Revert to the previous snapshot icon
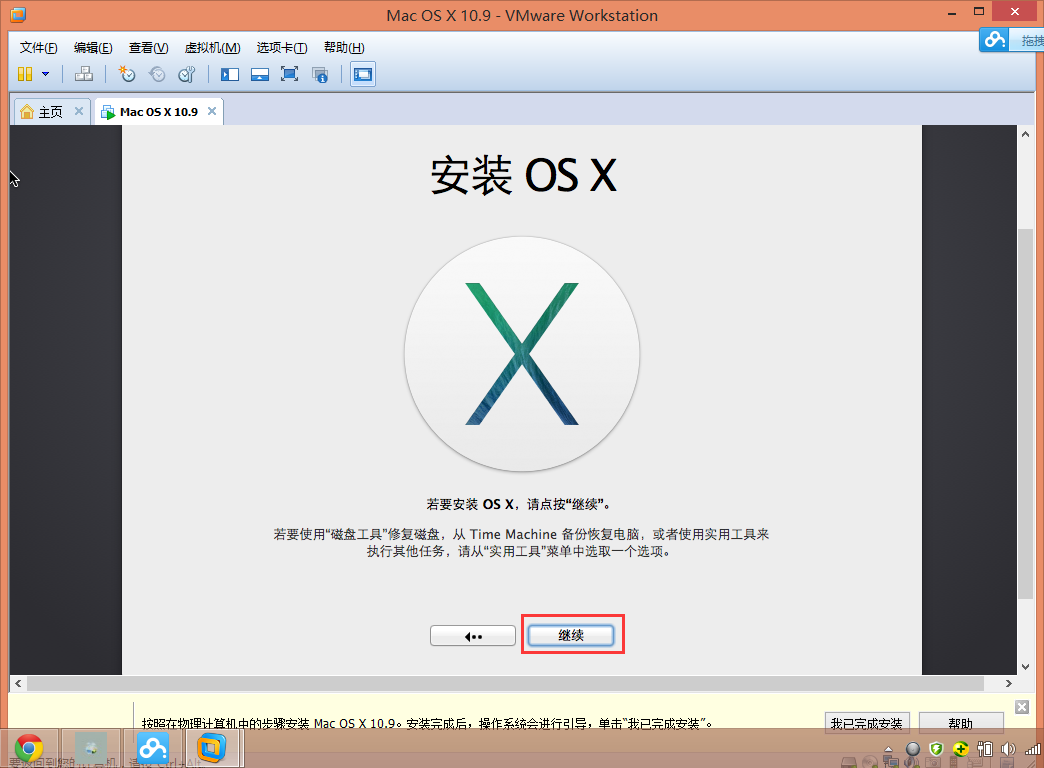Image resolution: width=1044 pixels, height=768 pixels. click(x=157, y=74)
